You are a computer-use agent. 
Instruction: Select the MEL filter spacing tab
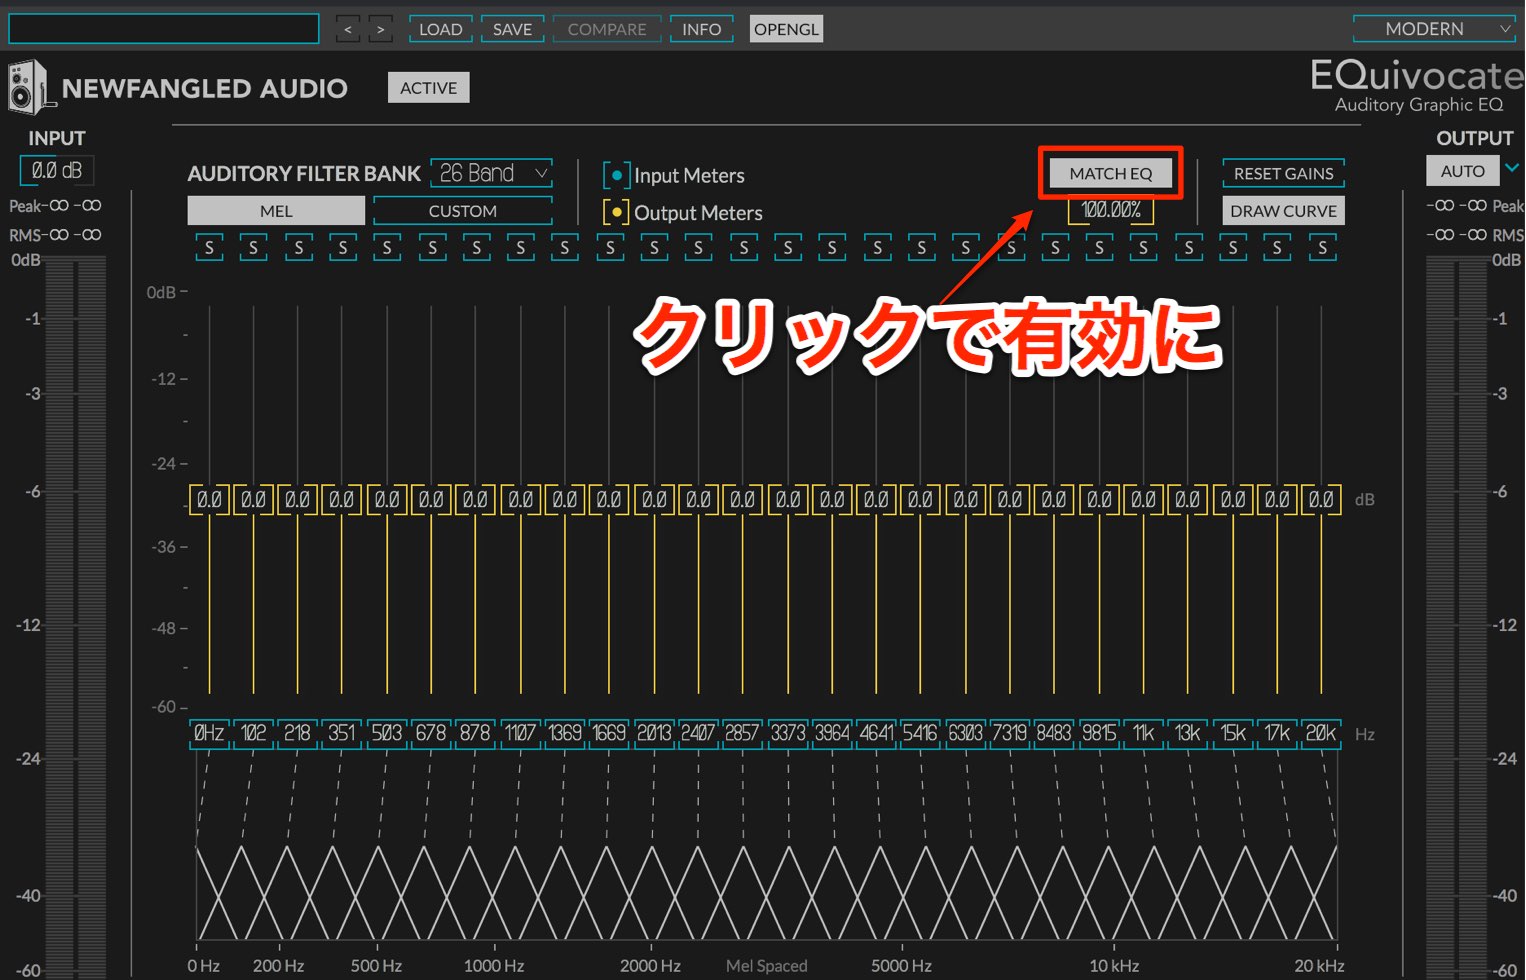pyautogui.click(x=276, y=211)
